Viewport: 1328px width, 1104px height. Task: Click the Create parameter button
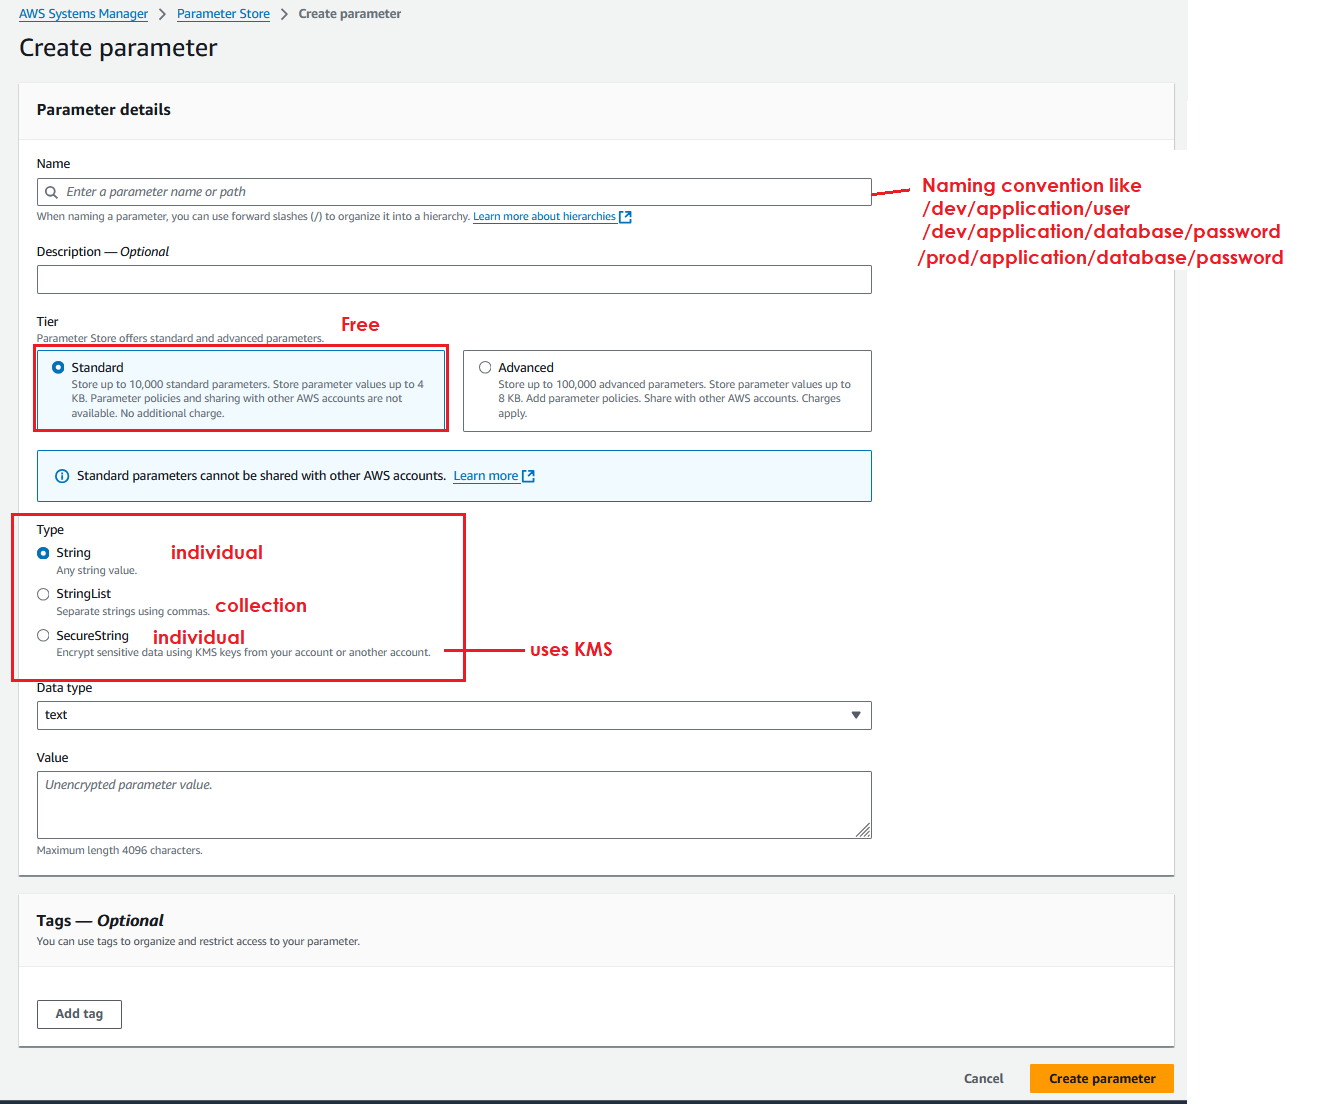[1101, 1078]
